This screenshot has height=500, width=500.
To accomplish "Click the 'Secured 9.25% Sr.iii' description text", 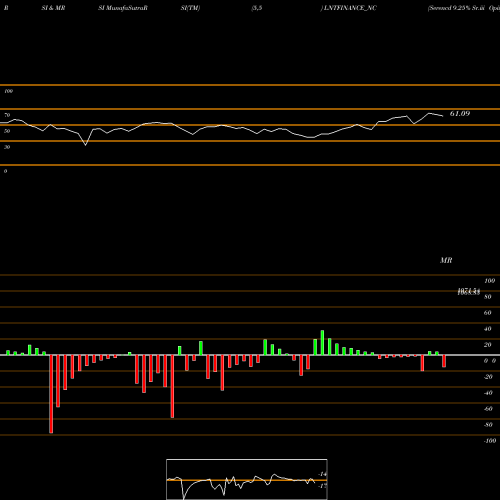I will click(457, 8).
